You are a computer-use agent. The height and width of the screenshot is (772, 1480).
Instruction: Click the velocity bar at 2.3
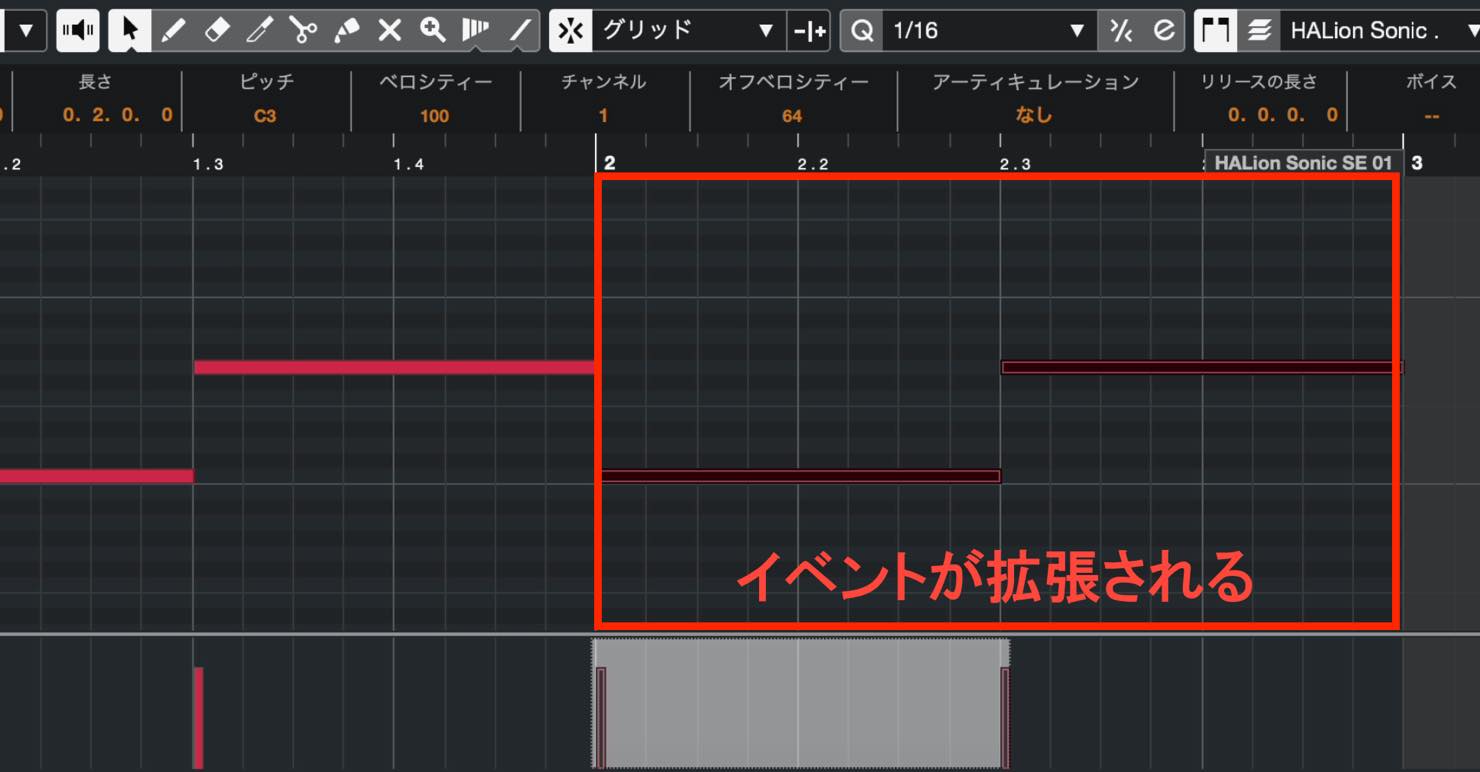pos(1005,717)
